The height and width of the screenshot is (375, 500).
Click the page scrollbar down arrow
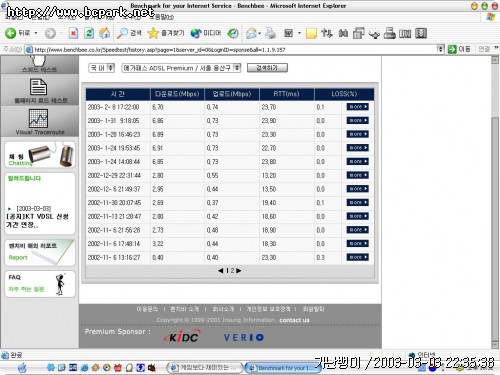point(495,344)
